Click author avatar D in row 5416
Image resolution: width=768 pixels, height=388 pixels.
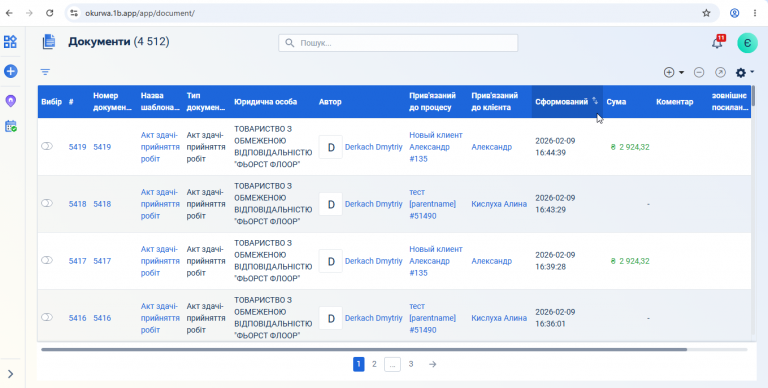[x=331, y=318]
